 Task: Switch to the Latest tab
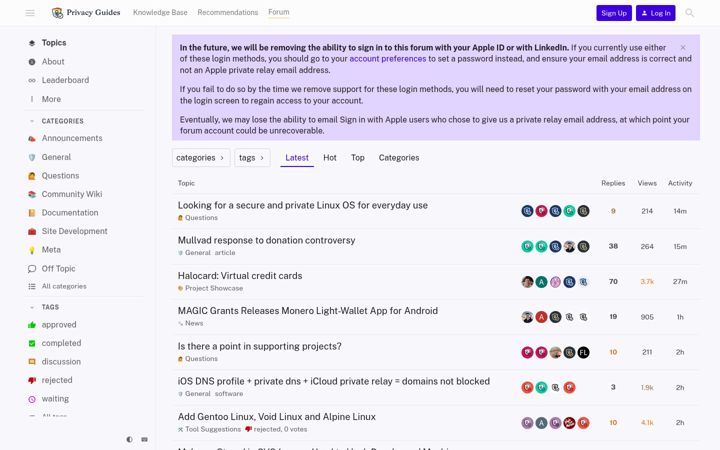click(297, 158)
